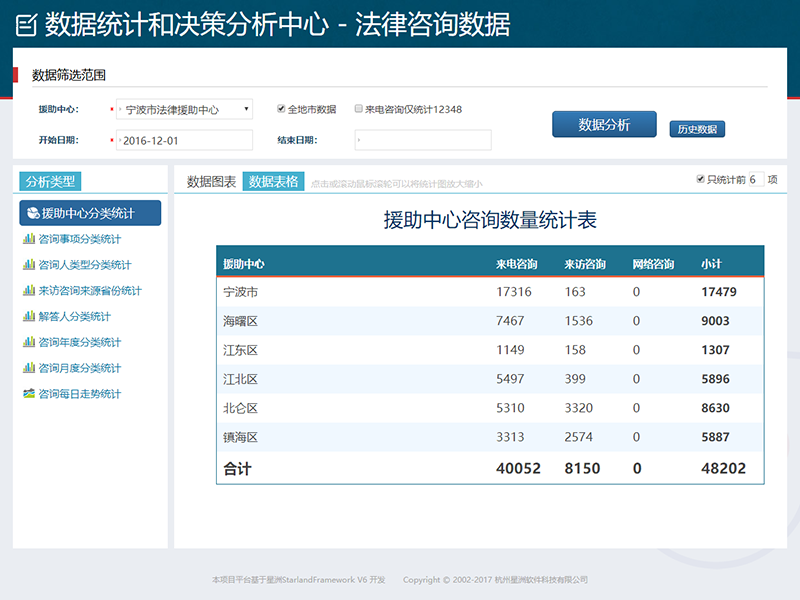Click the value 3320 in 北仑区 row

579,408
